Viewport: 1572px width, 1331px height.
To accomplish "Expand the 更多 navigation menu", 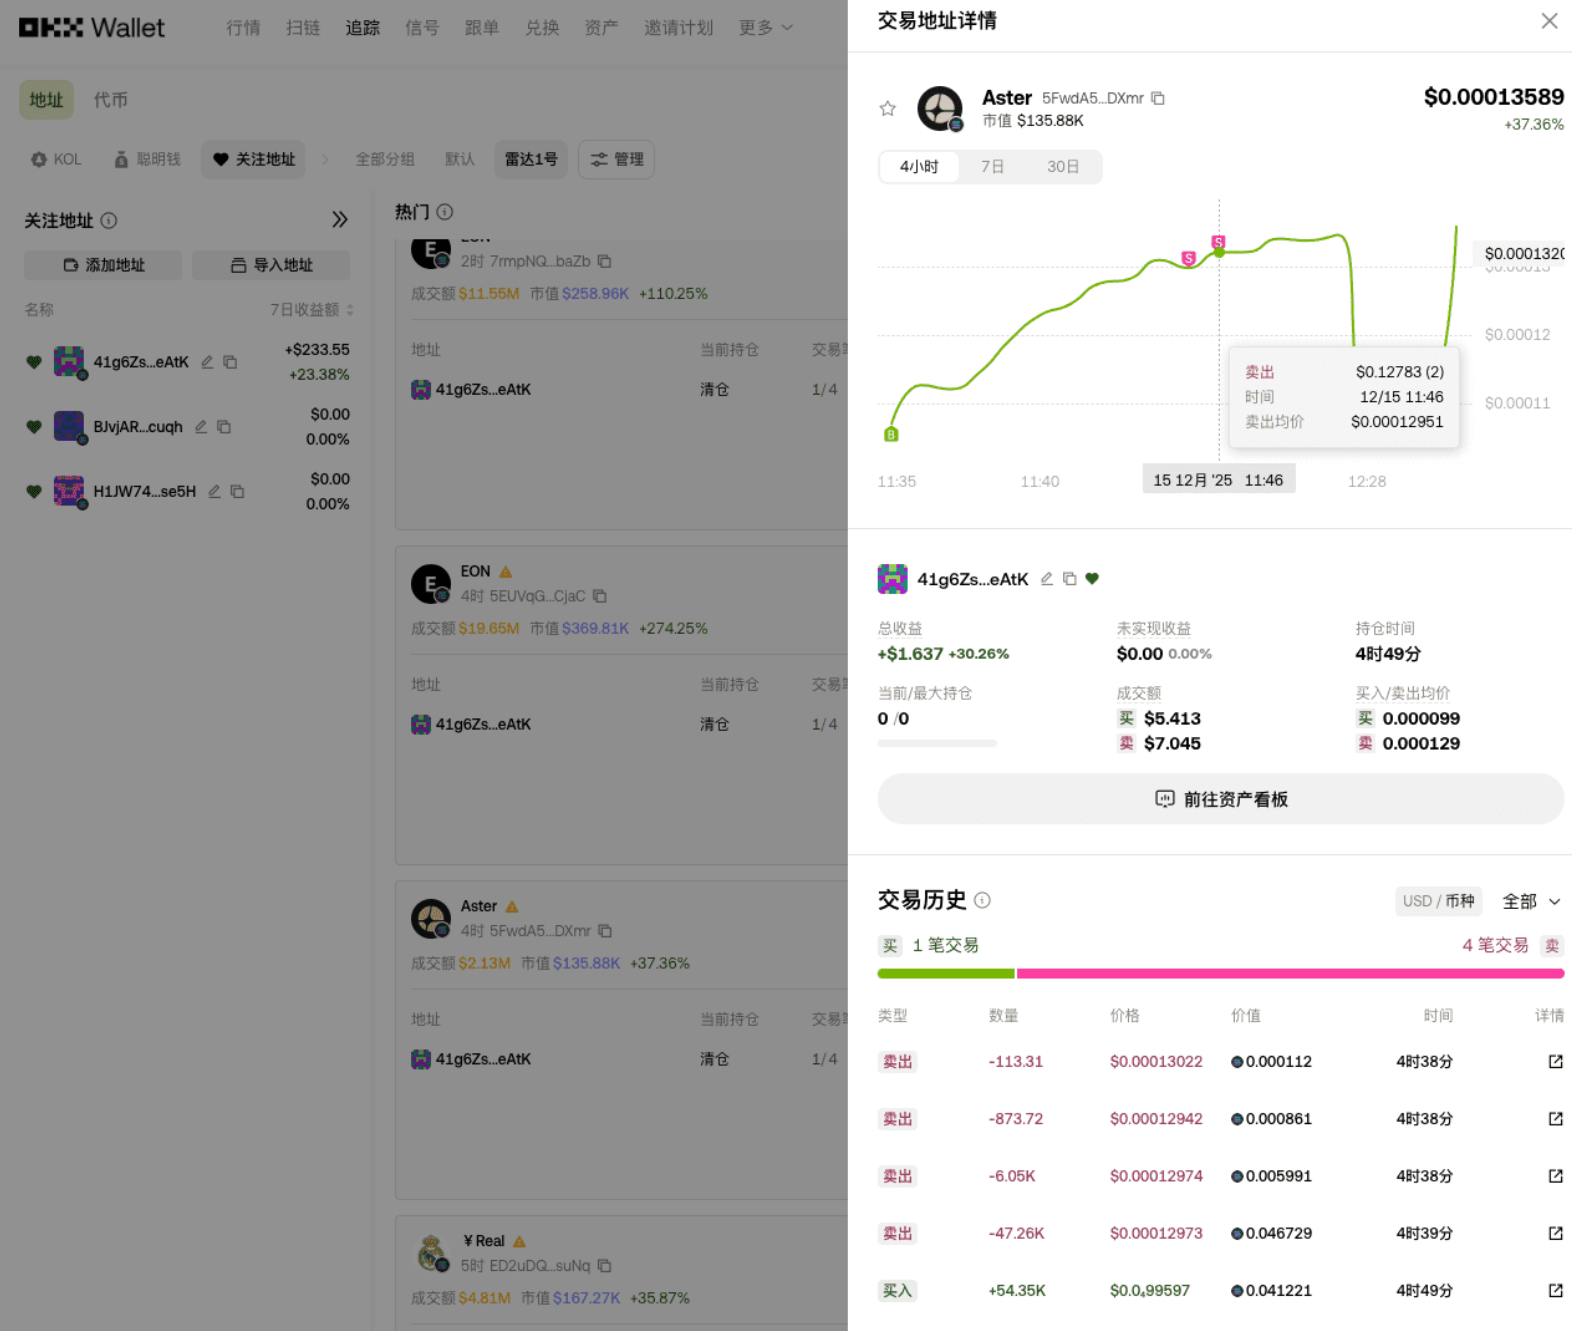I will coord(765,28).
